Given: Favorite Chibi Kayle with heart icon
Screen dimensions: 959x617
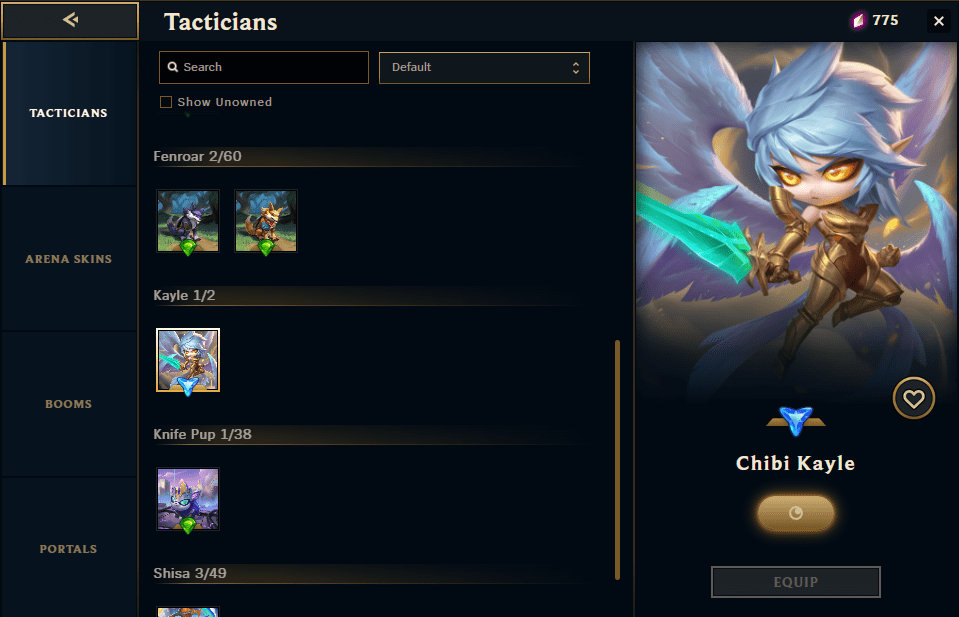Looking at the screenshot, I should 914,399.
